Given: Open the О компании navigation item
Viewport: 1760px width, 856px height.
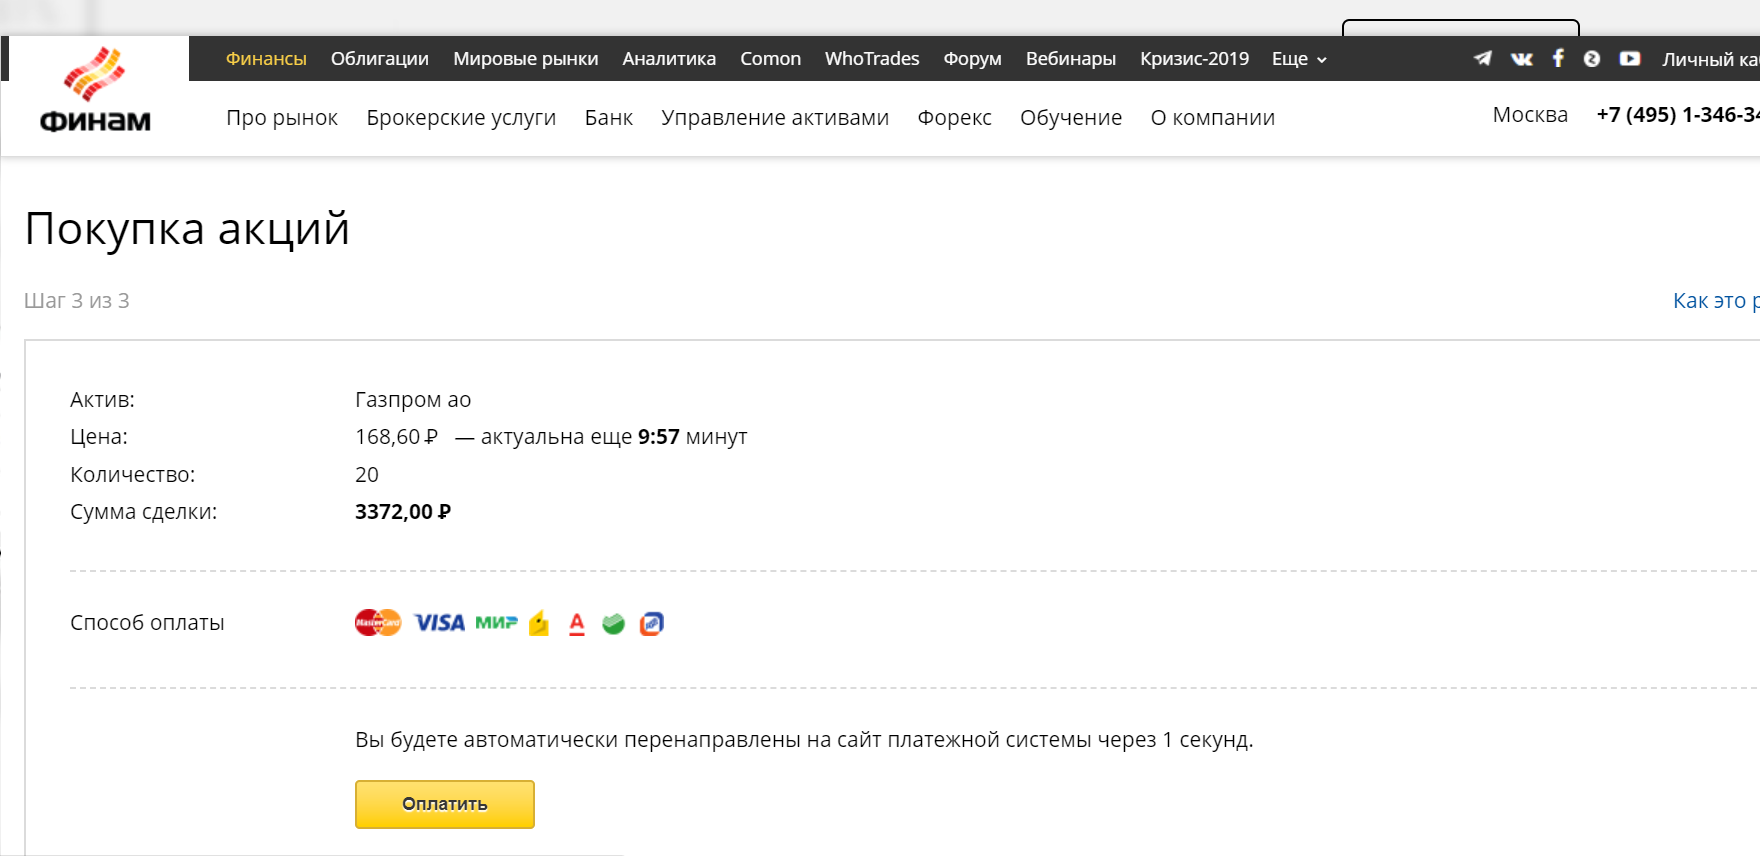Looking at the screenshot, I should (1213, 118).
